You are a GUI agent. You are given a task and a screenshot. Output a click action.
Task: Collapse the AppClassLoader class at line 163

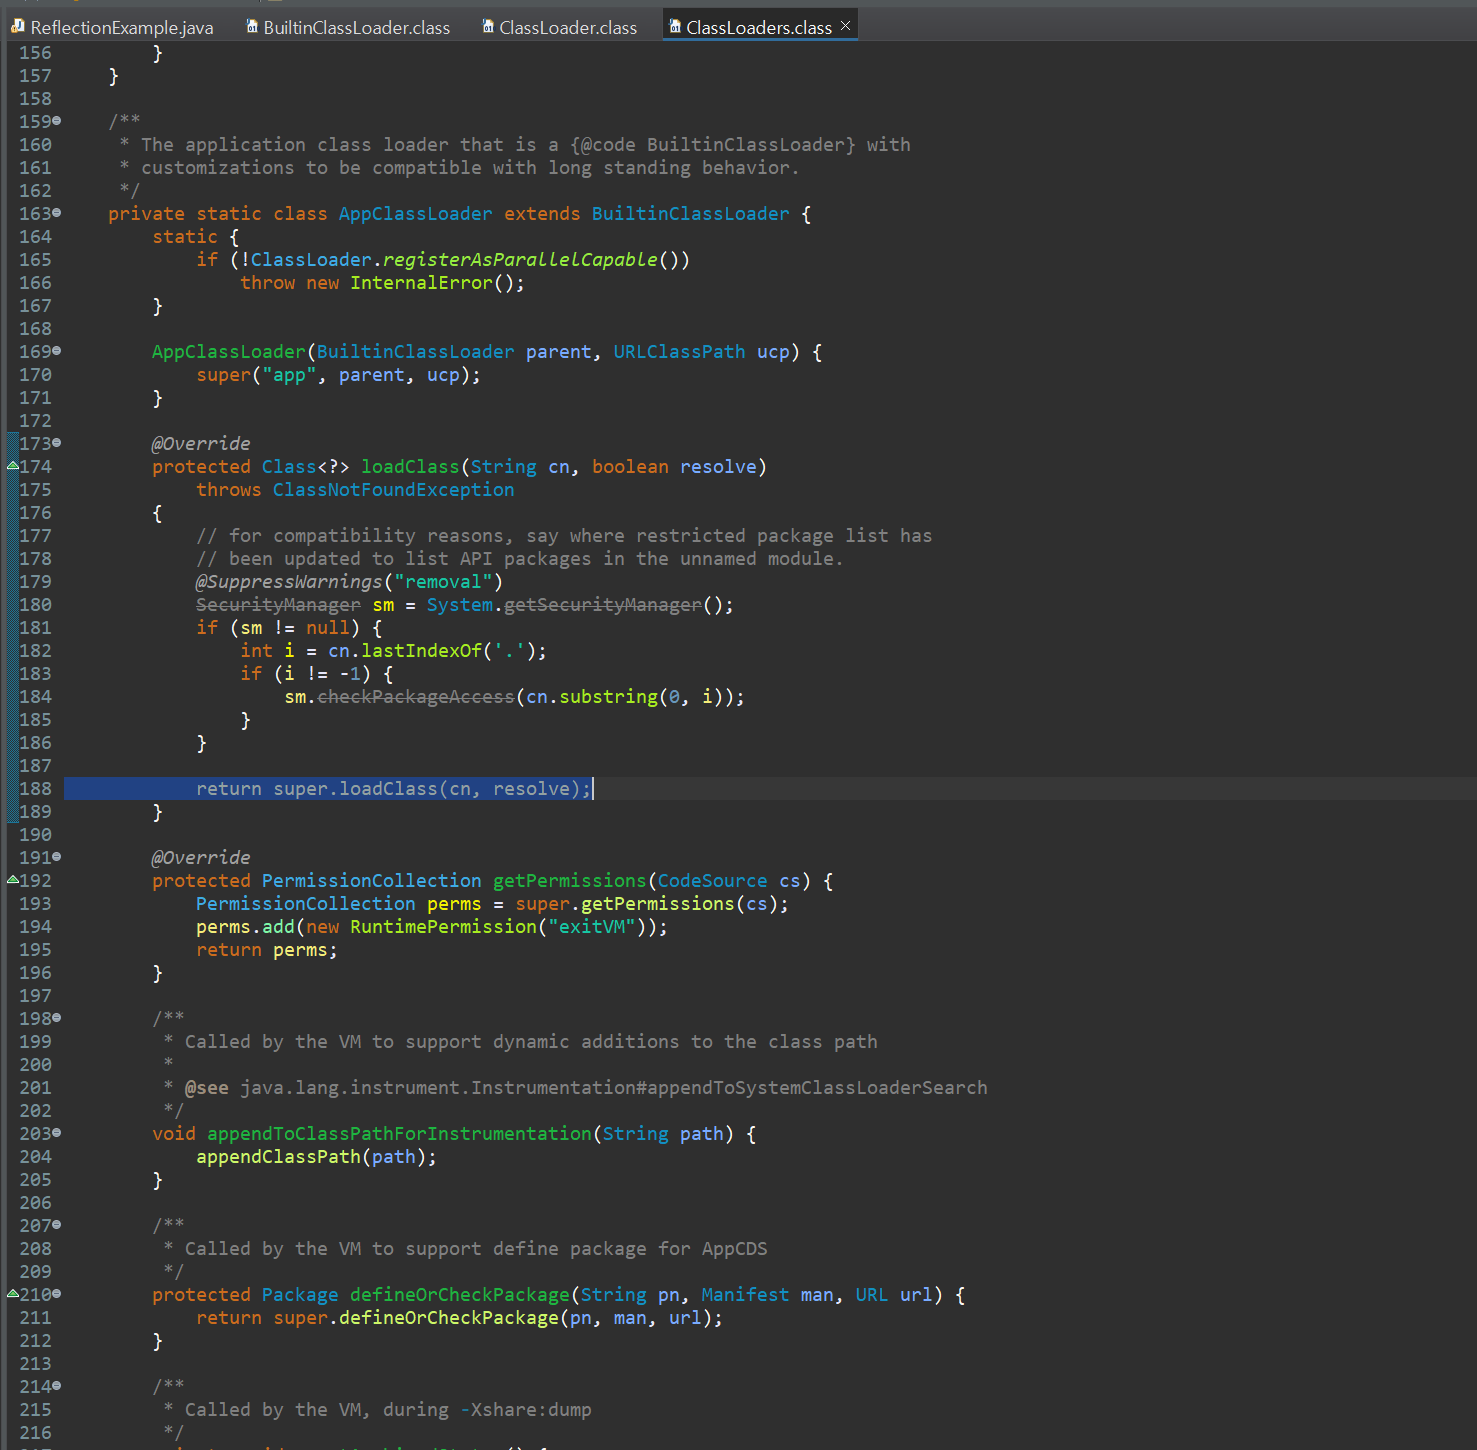tap(57, 213)
